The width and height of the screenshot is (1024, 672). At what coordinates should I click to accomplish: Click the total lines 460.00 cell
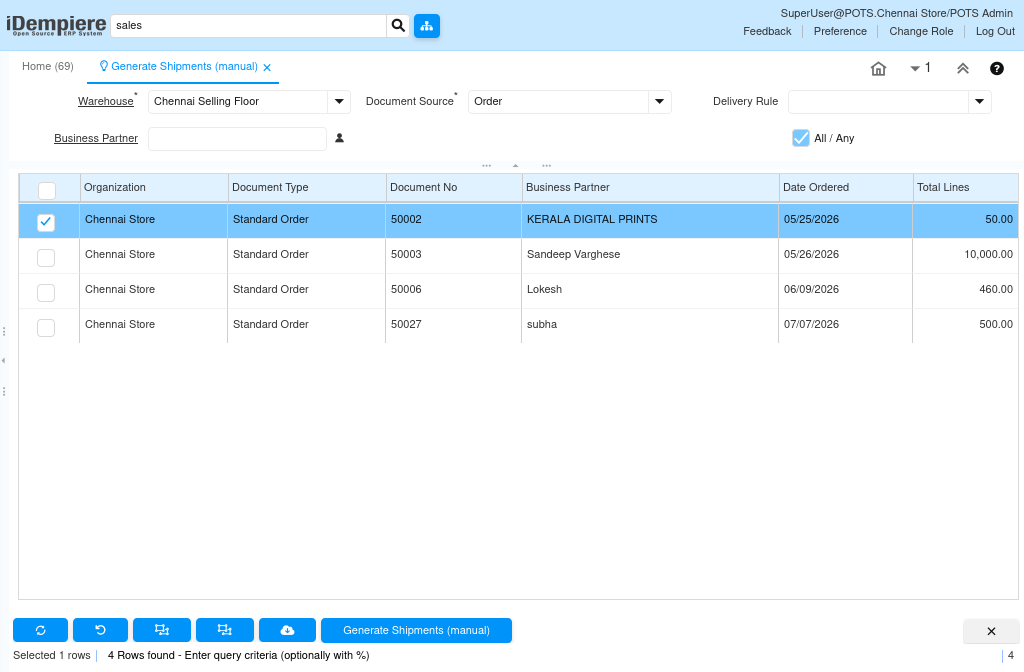pyautogui.click(x=965, y=289)
